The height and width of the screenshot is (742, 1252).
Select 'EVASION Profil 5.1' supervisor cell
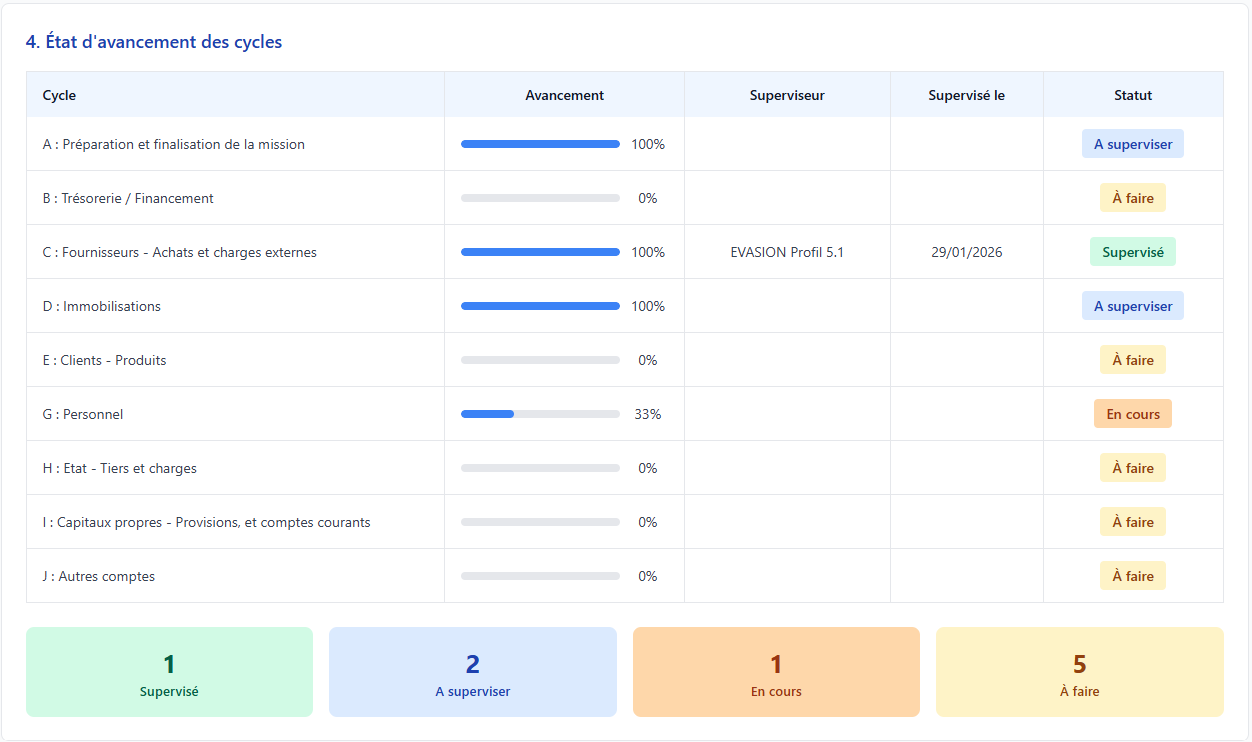coord(787,252)
